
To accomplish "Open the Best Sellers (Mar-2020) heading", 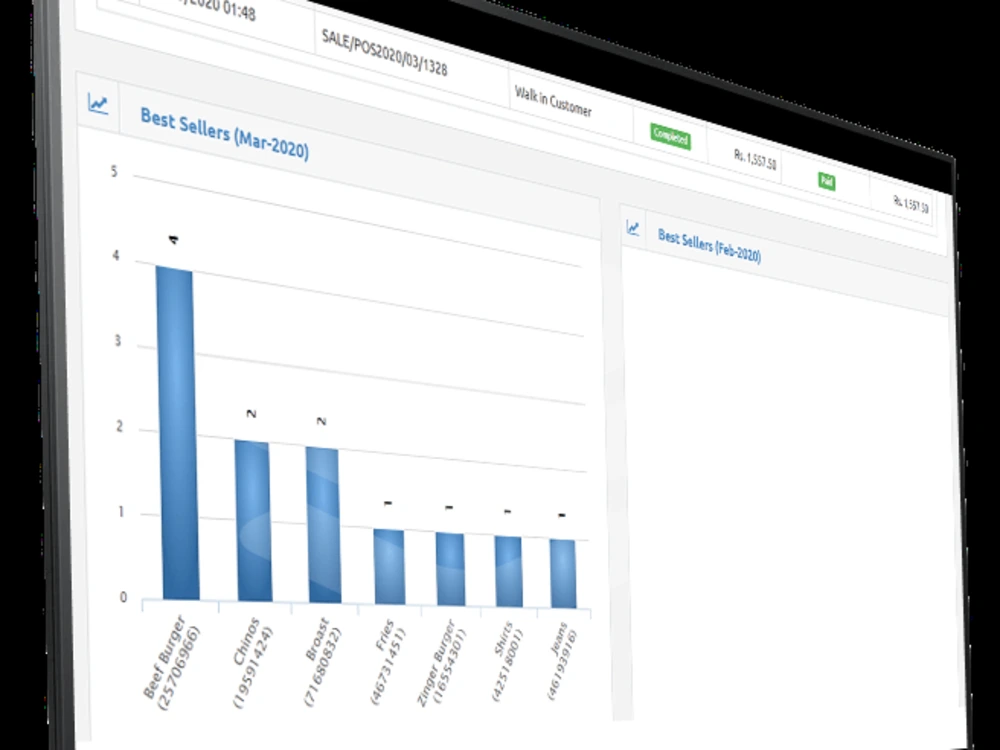I will pyautogui.click(x=224, y=134).
